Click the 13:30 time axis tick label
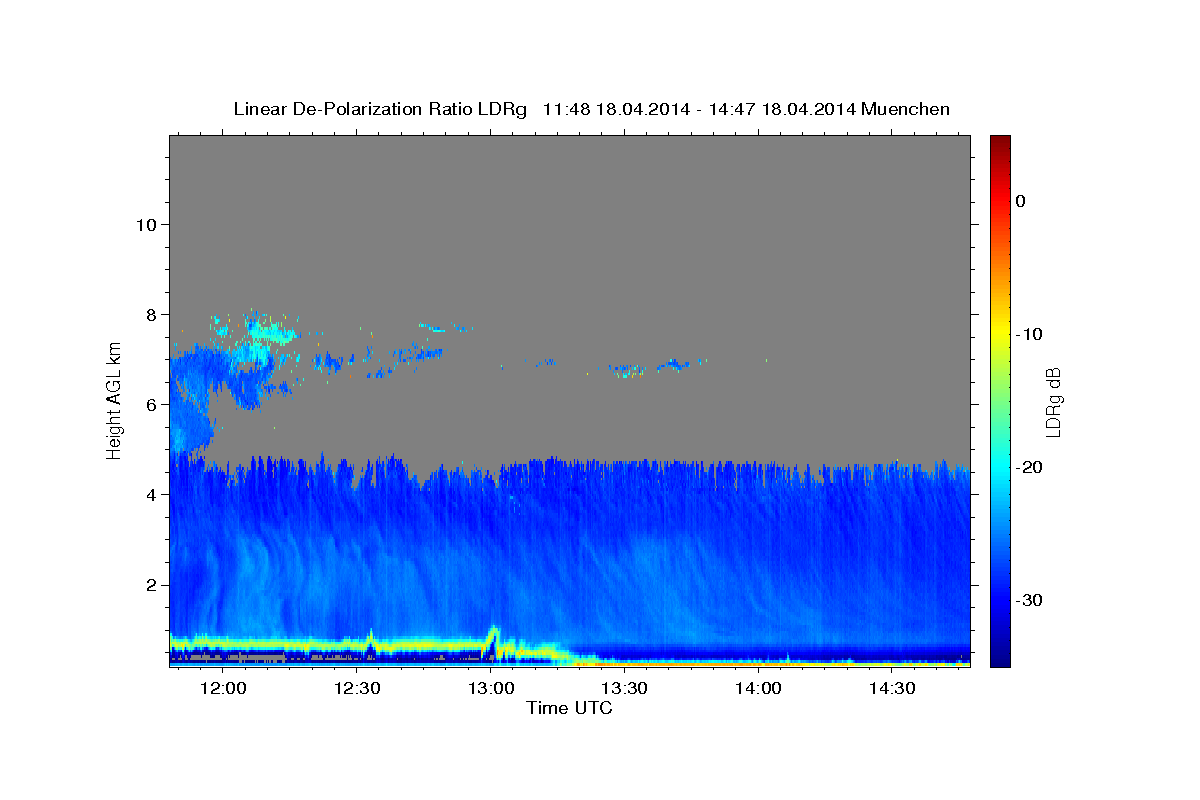Screen dimensions: 1200x800 [x=625, y=689]
